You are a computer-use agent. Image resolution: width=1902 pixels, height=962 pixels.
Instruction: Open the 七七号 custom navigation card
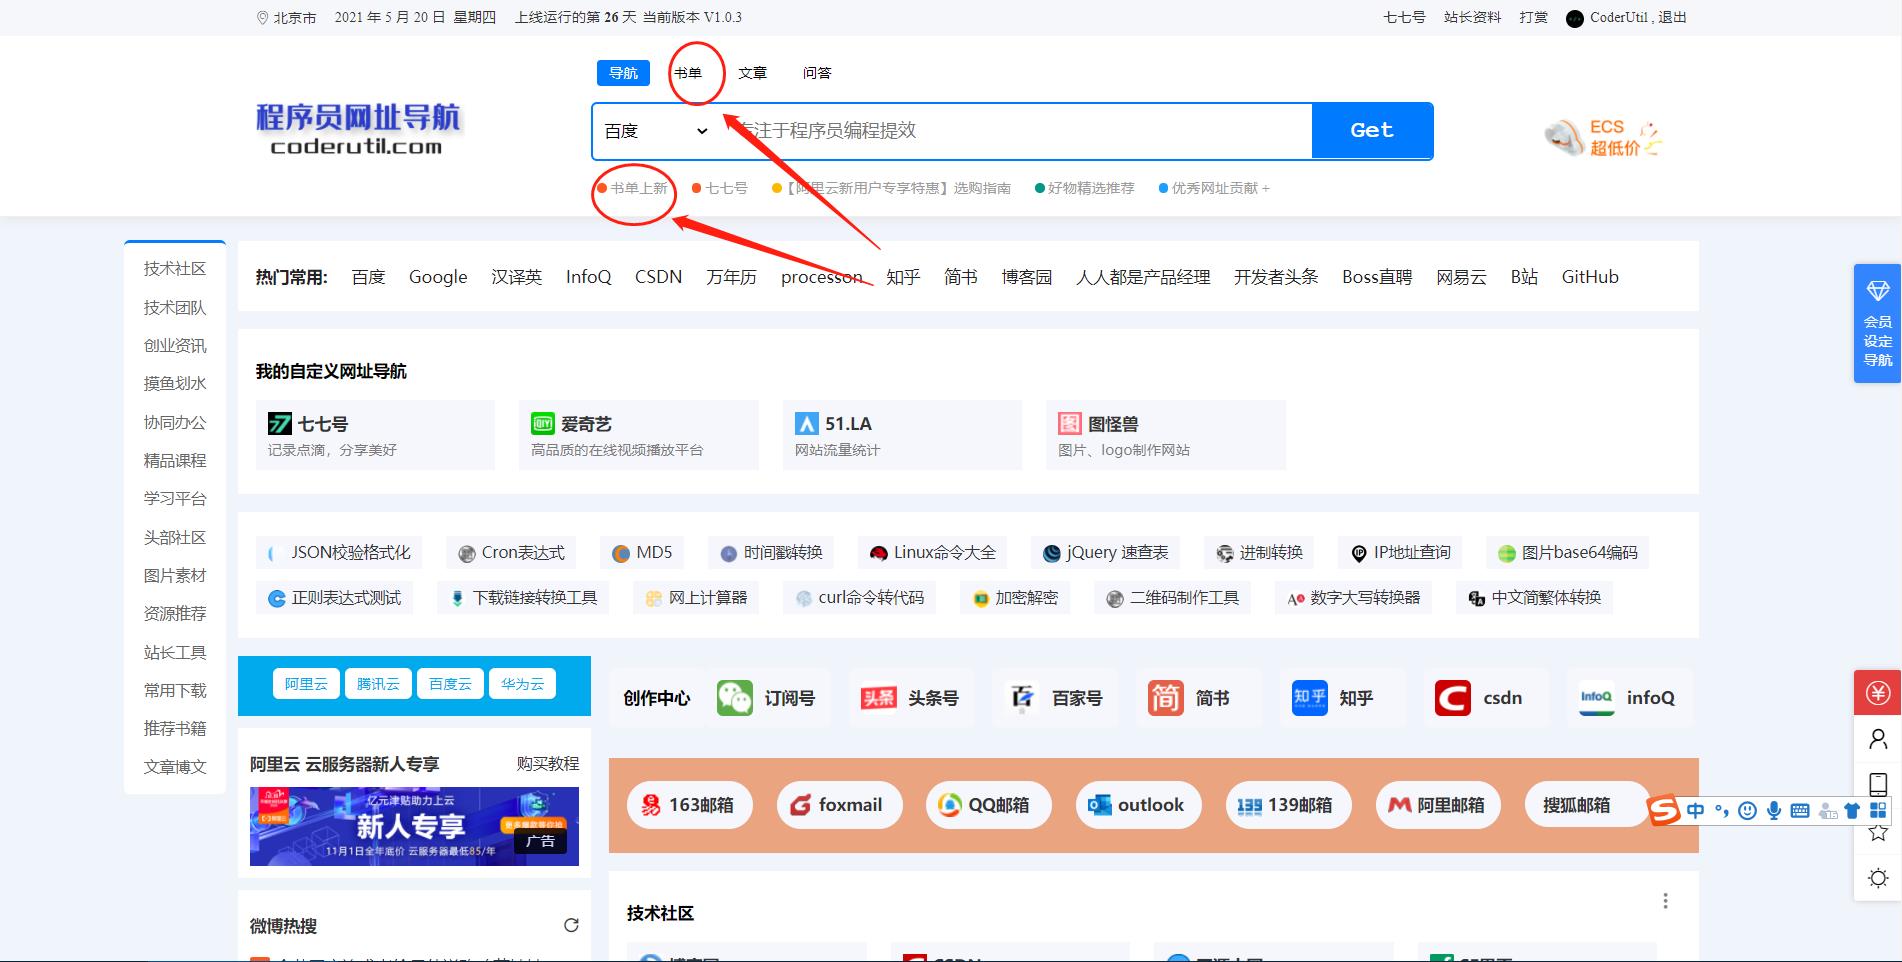click(x=375, y=435)
